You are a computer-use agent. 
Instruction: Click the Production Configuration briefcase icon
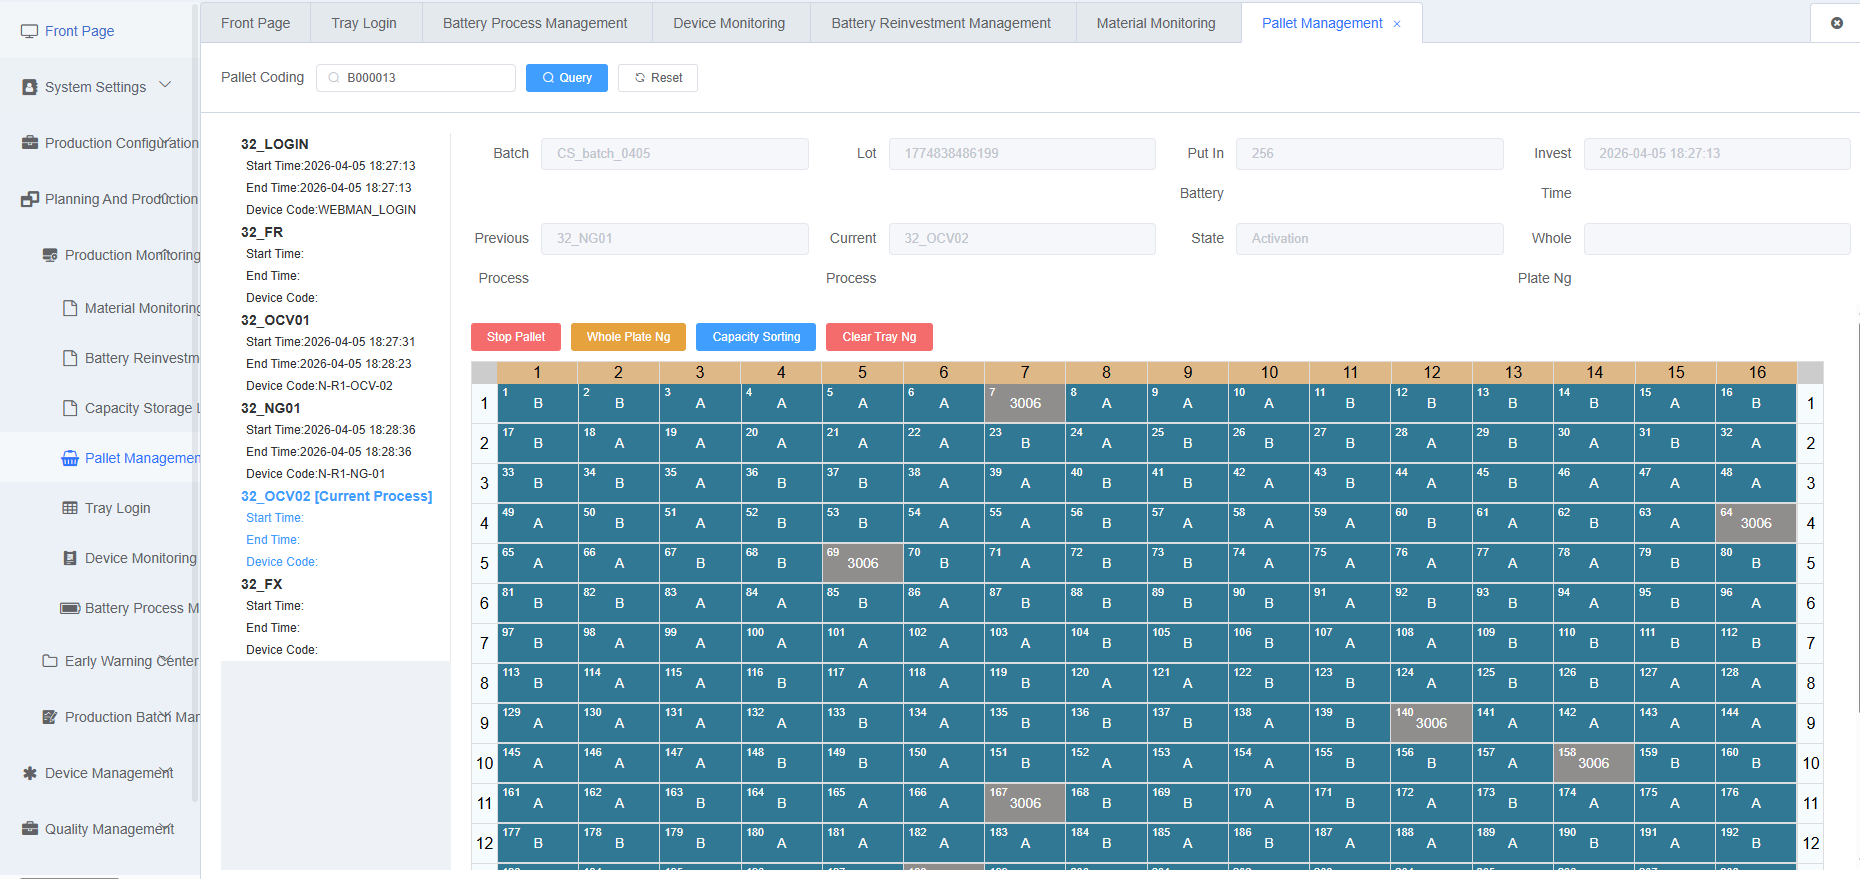pyautogui.click(x=30, y=143)
